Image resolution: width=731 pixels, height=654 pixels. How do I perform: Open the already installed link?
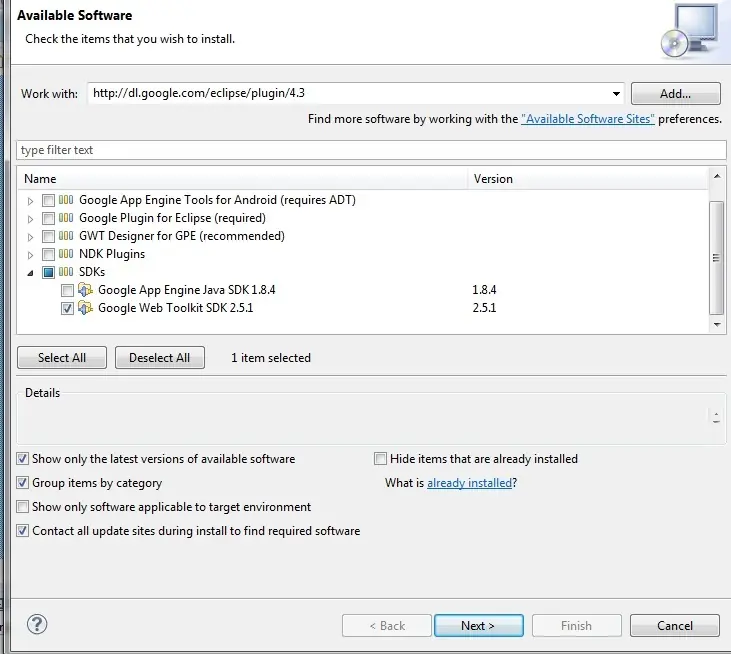click(469, 483)
